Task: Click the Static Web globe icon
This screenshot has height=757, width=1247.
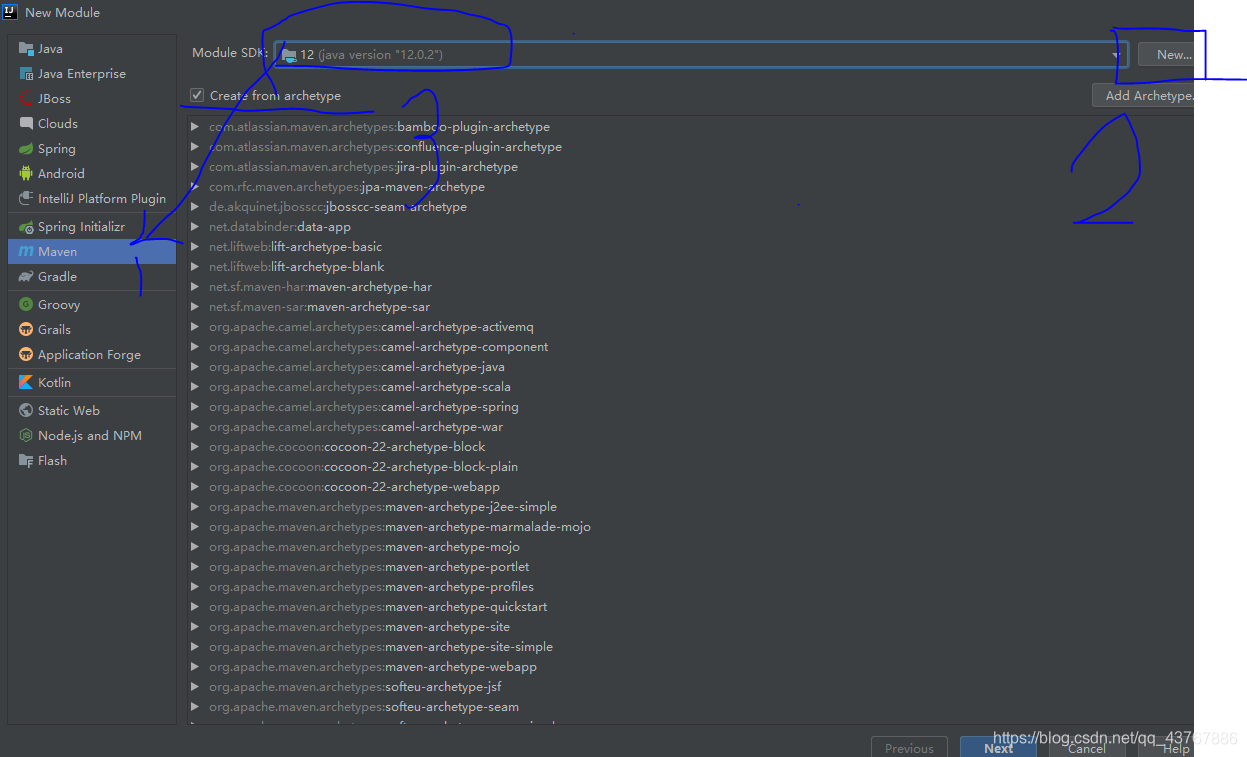Action: (x=26, y=410)
